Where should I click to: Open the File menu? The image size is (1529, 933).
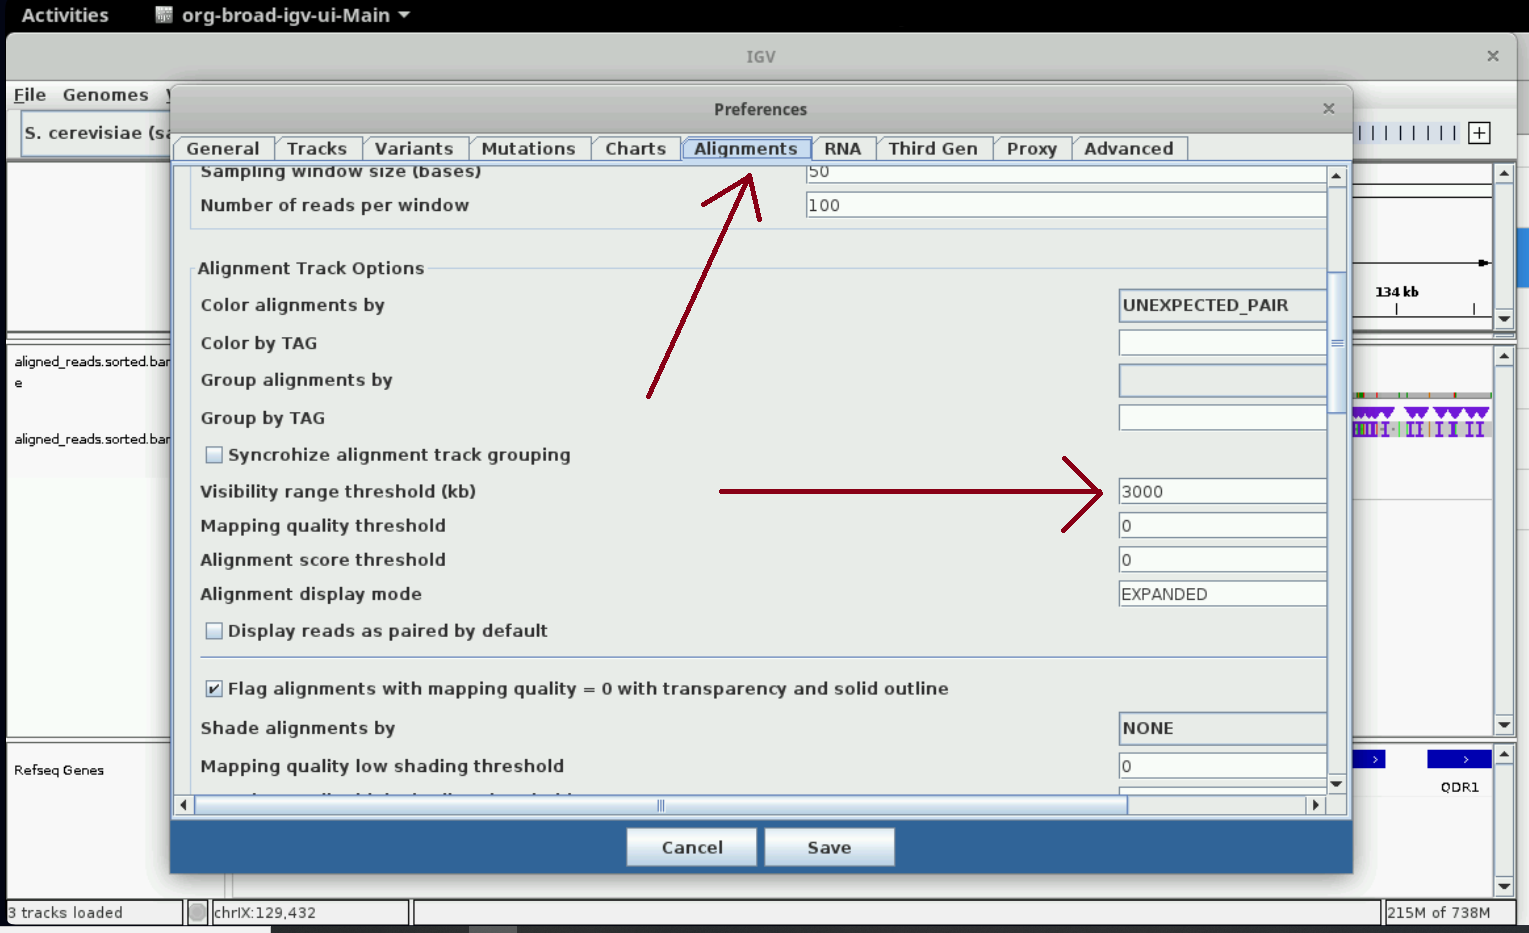(29, 94)
